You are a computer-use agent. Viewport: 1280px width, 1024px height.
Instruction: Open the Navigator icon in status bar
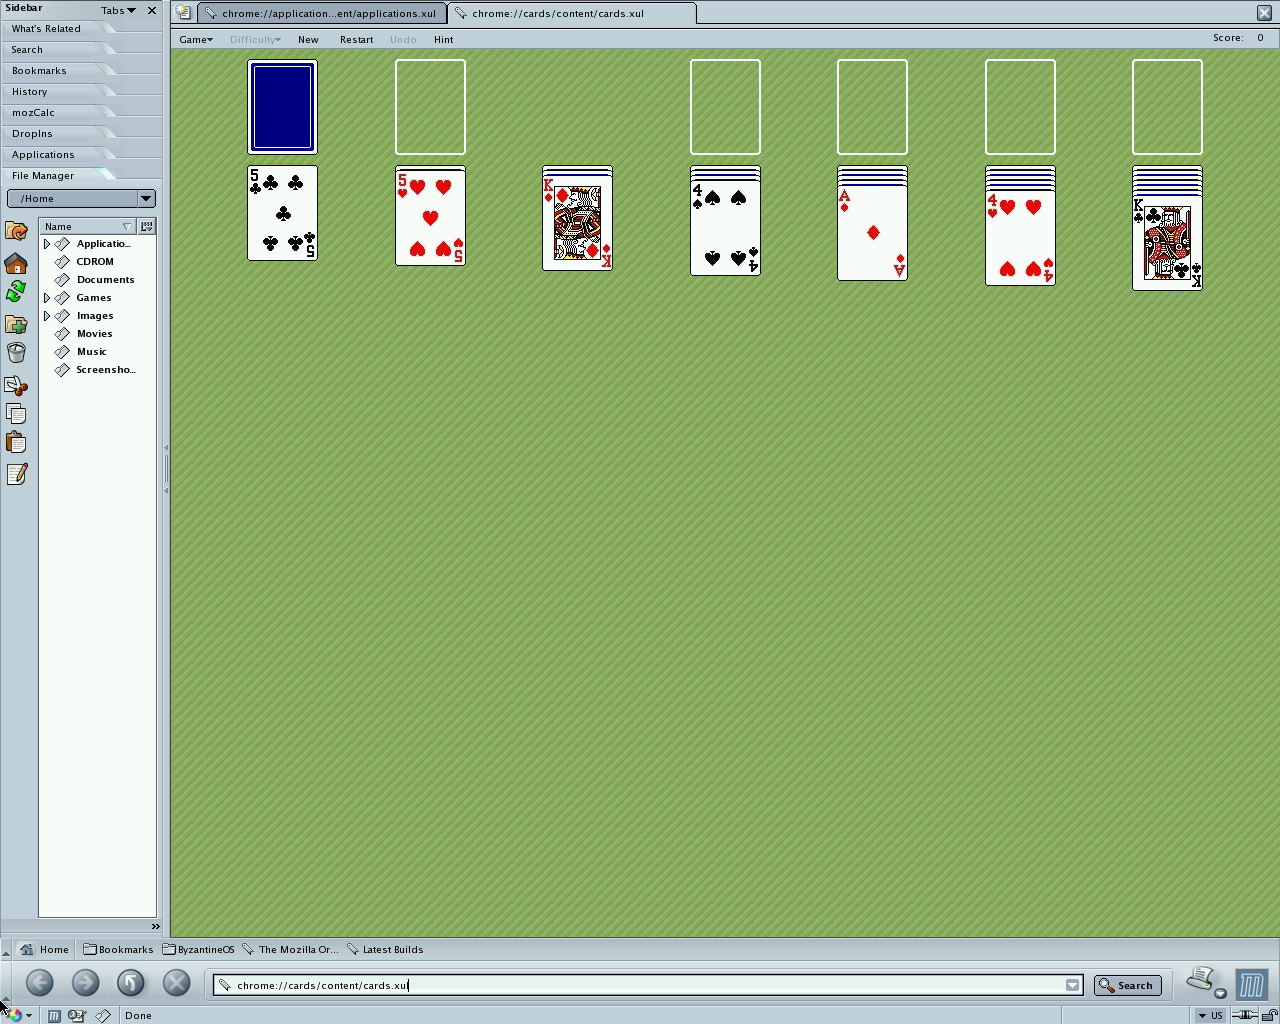click(x=54, y=1016)
